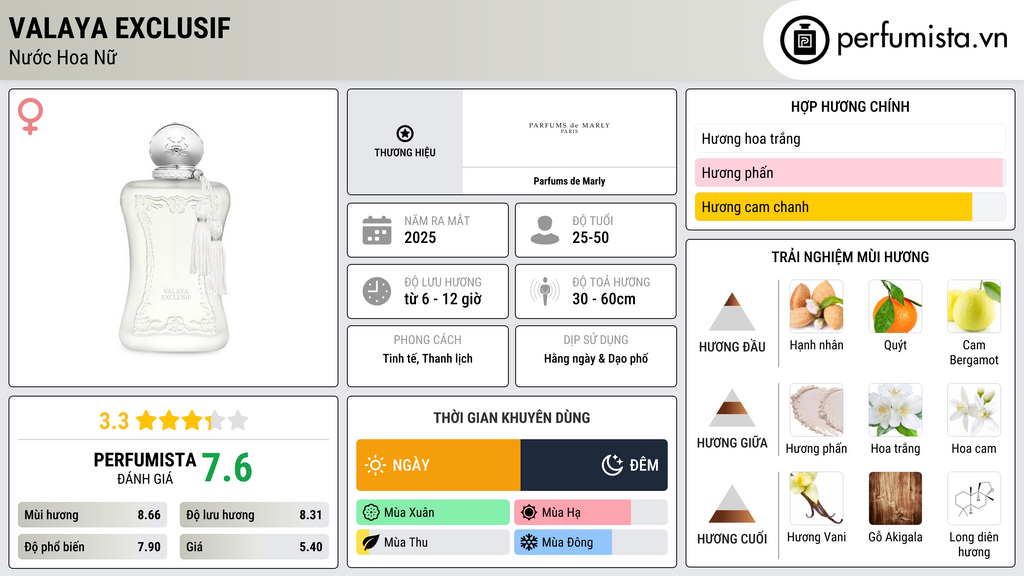Click the Gỗ Akigala wood note image
1024x576 pixels.
pyautogui.click(x=895, y=498)
